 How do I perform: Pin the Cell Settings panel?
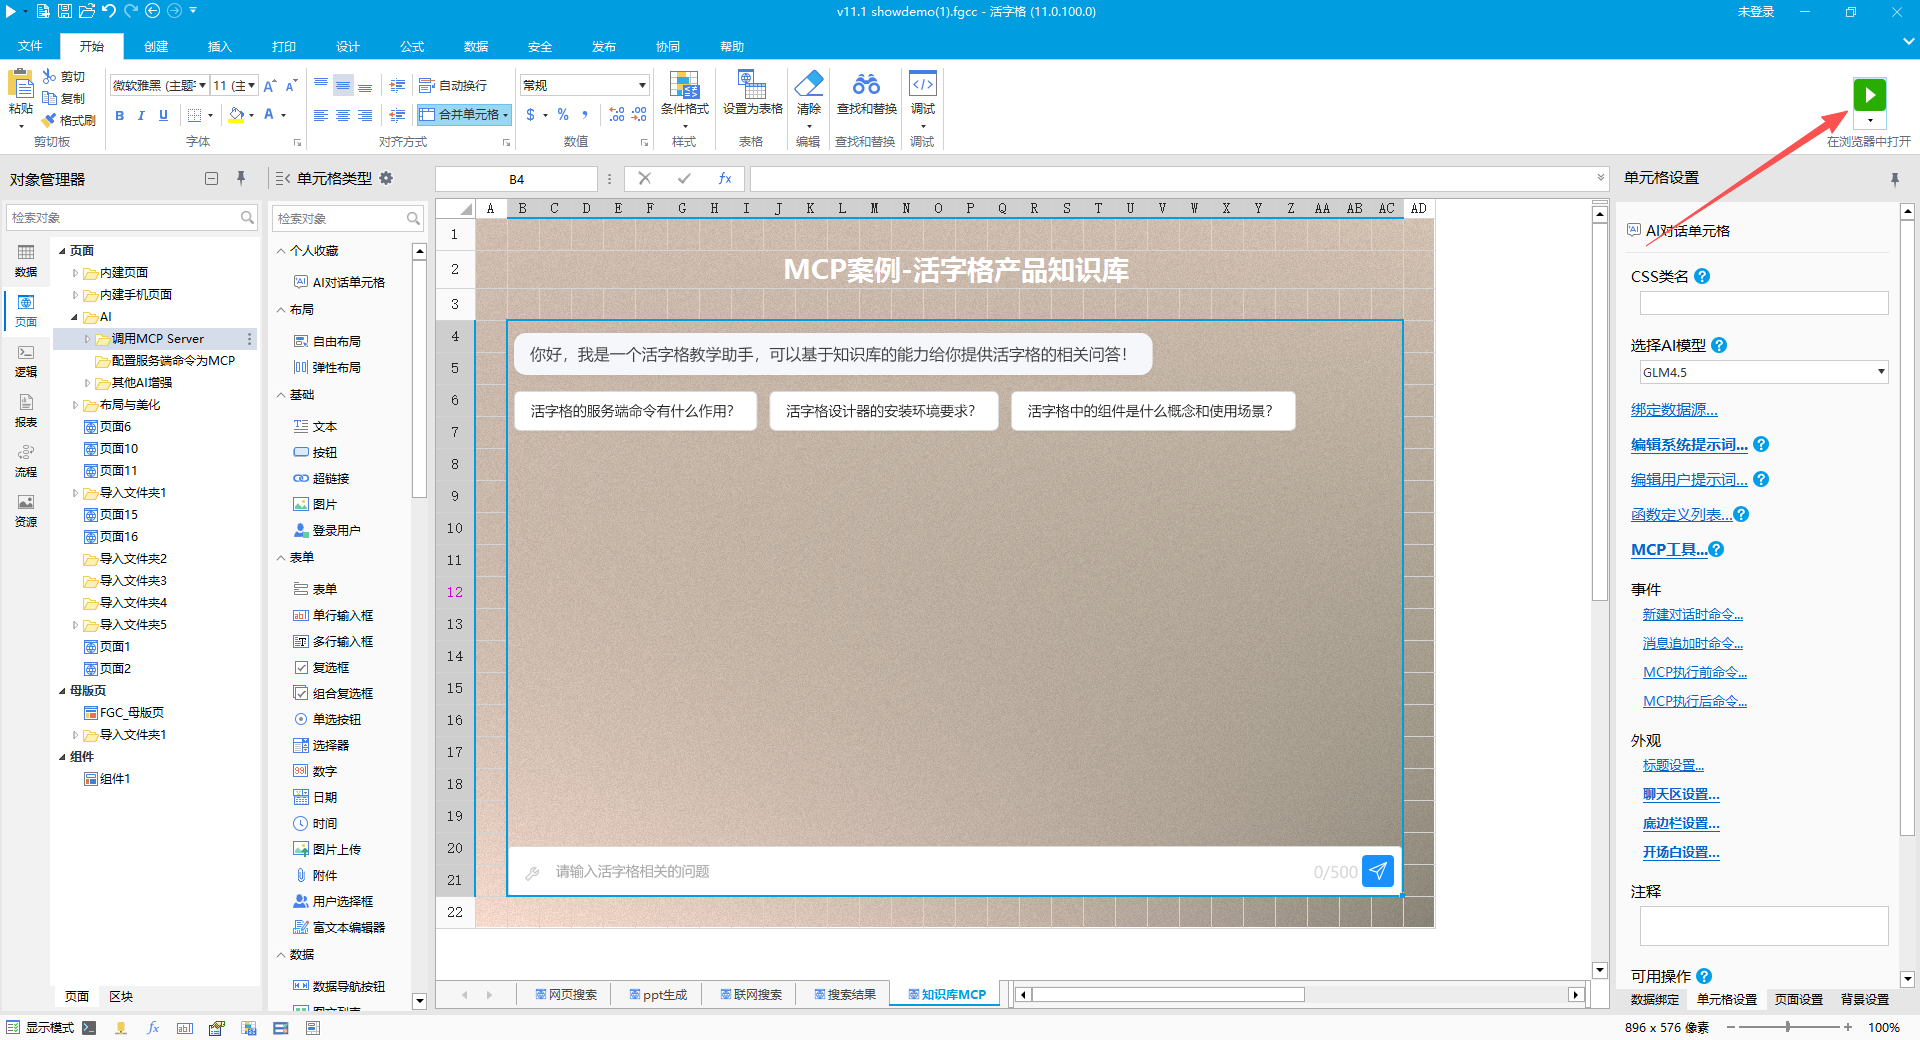(x=1894, y=179)
